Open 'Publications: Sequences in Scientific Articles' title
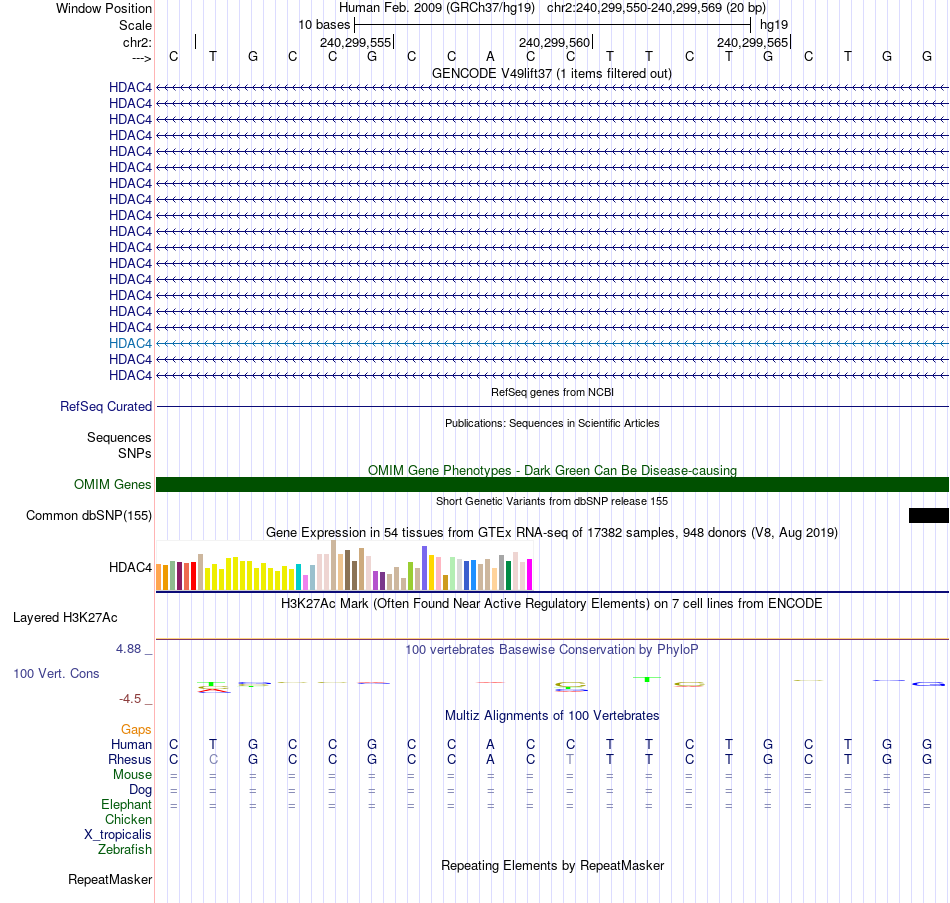Viewport: 950px width, 903px height. 552,423
